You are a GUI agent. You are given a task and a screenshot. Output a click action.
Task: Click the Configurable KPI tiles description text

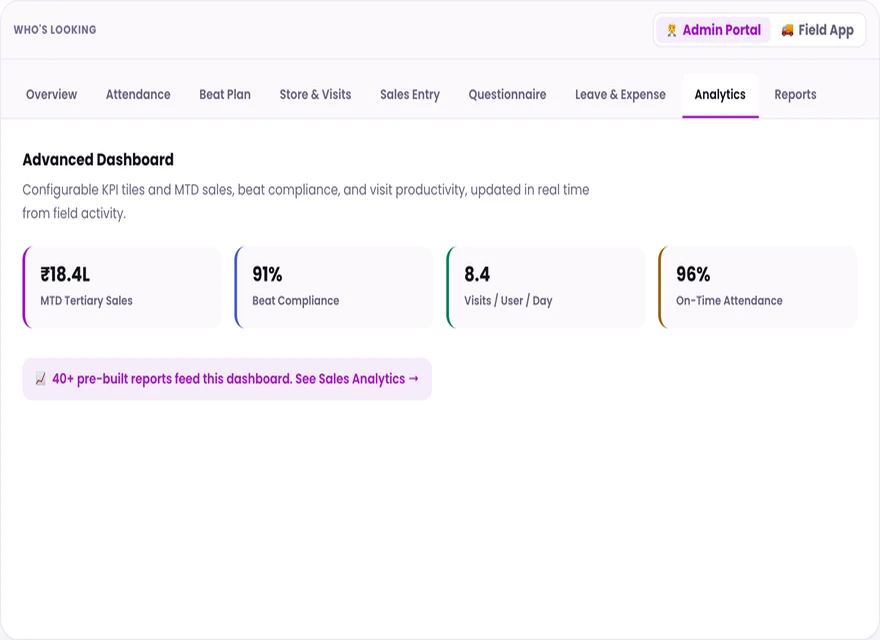306,202
